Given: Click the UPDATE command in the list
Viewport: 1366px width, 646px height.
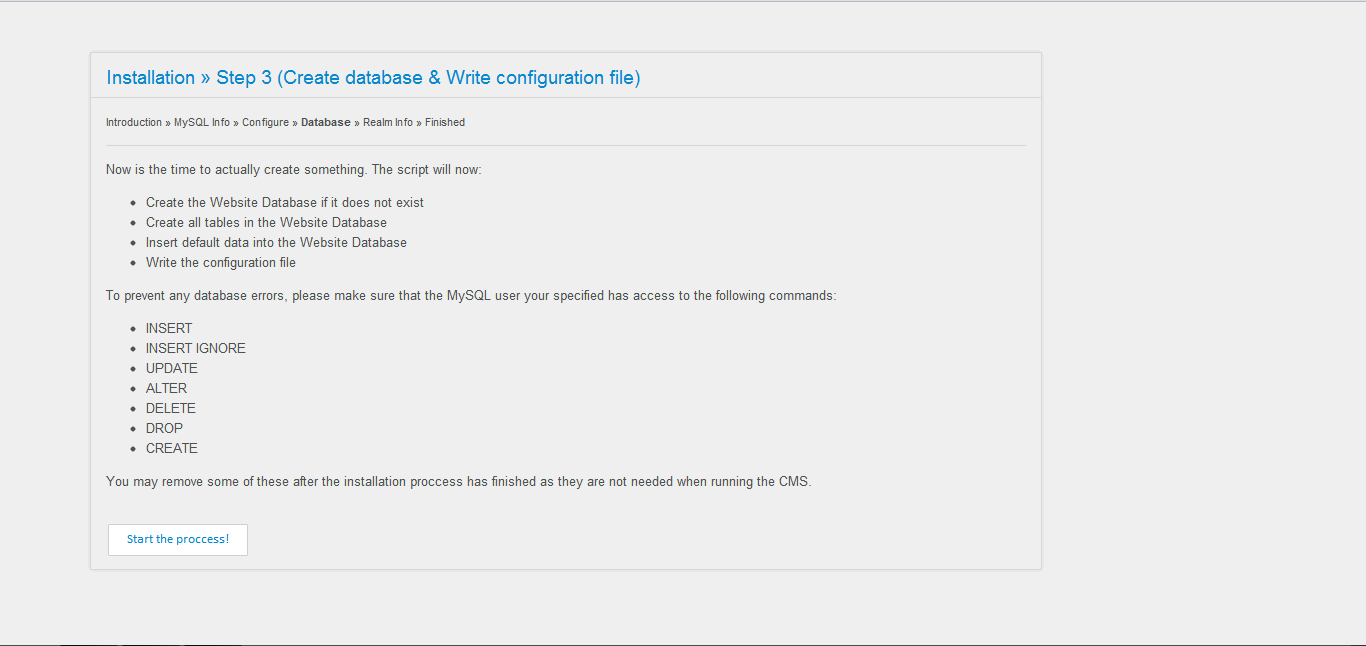Looking at the screenshot, I should click(172, 369).
